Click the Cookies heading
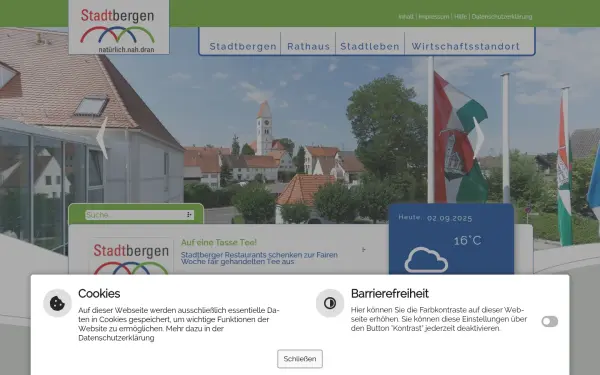The height and width of the screenshot is (375, 600). [99, 293]
